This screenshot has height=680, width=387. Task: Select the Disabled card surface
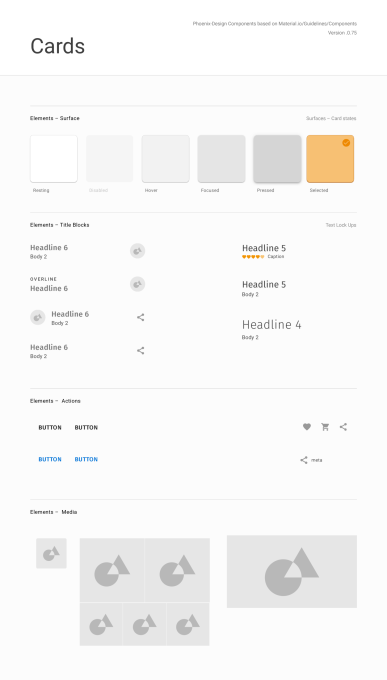click(110, 159)
